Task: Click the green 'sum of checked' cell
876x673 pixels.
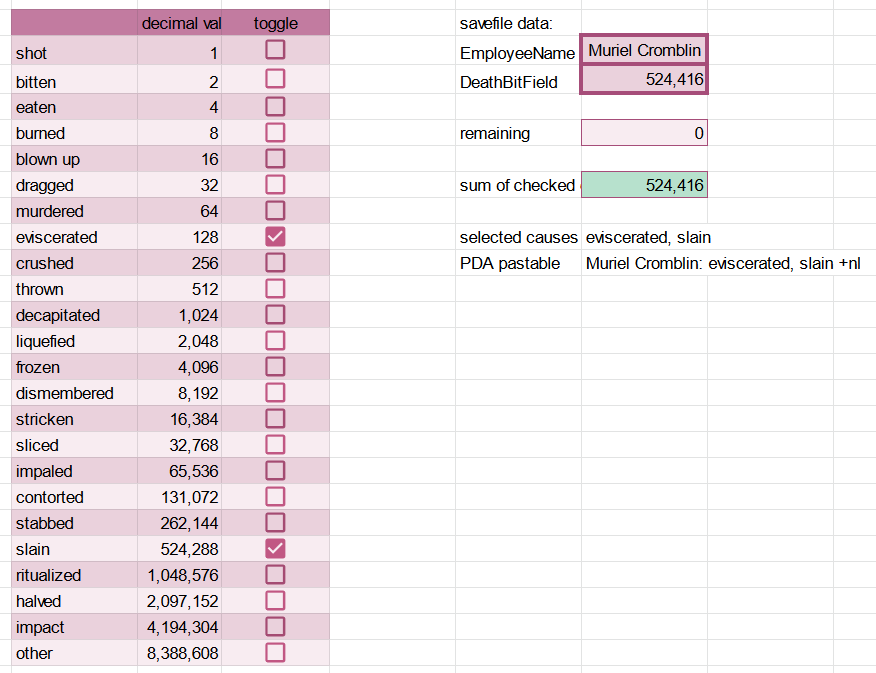Action: click(644, 185)
